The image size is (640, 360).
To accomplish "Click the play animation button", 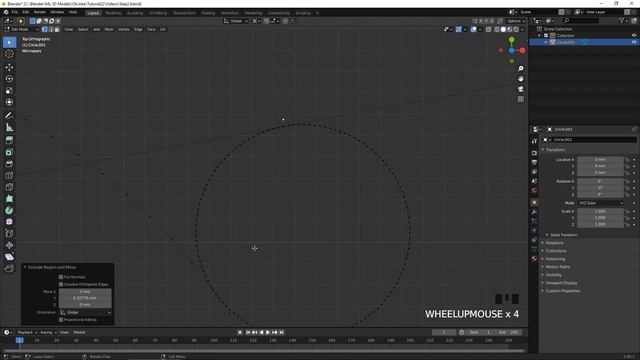I will 268,333.
